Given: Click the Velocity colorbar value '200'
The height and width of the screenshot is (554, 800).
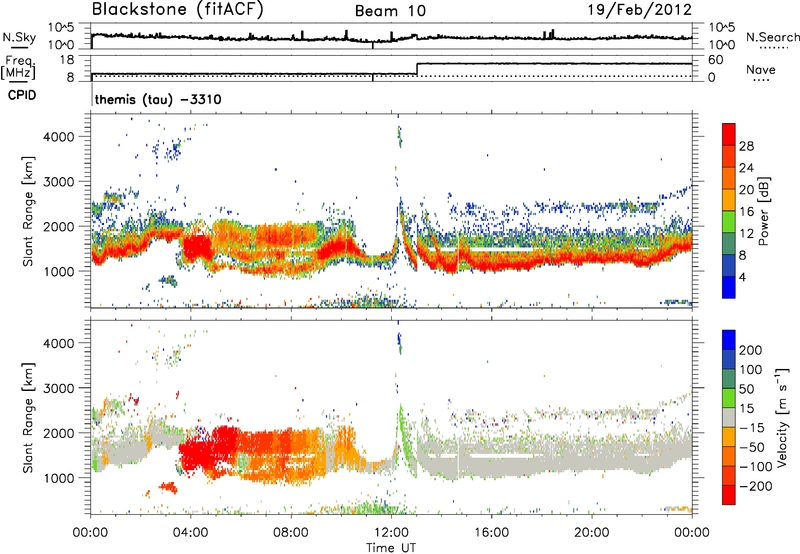Looking at the screenshot, I should click(751, 350).
